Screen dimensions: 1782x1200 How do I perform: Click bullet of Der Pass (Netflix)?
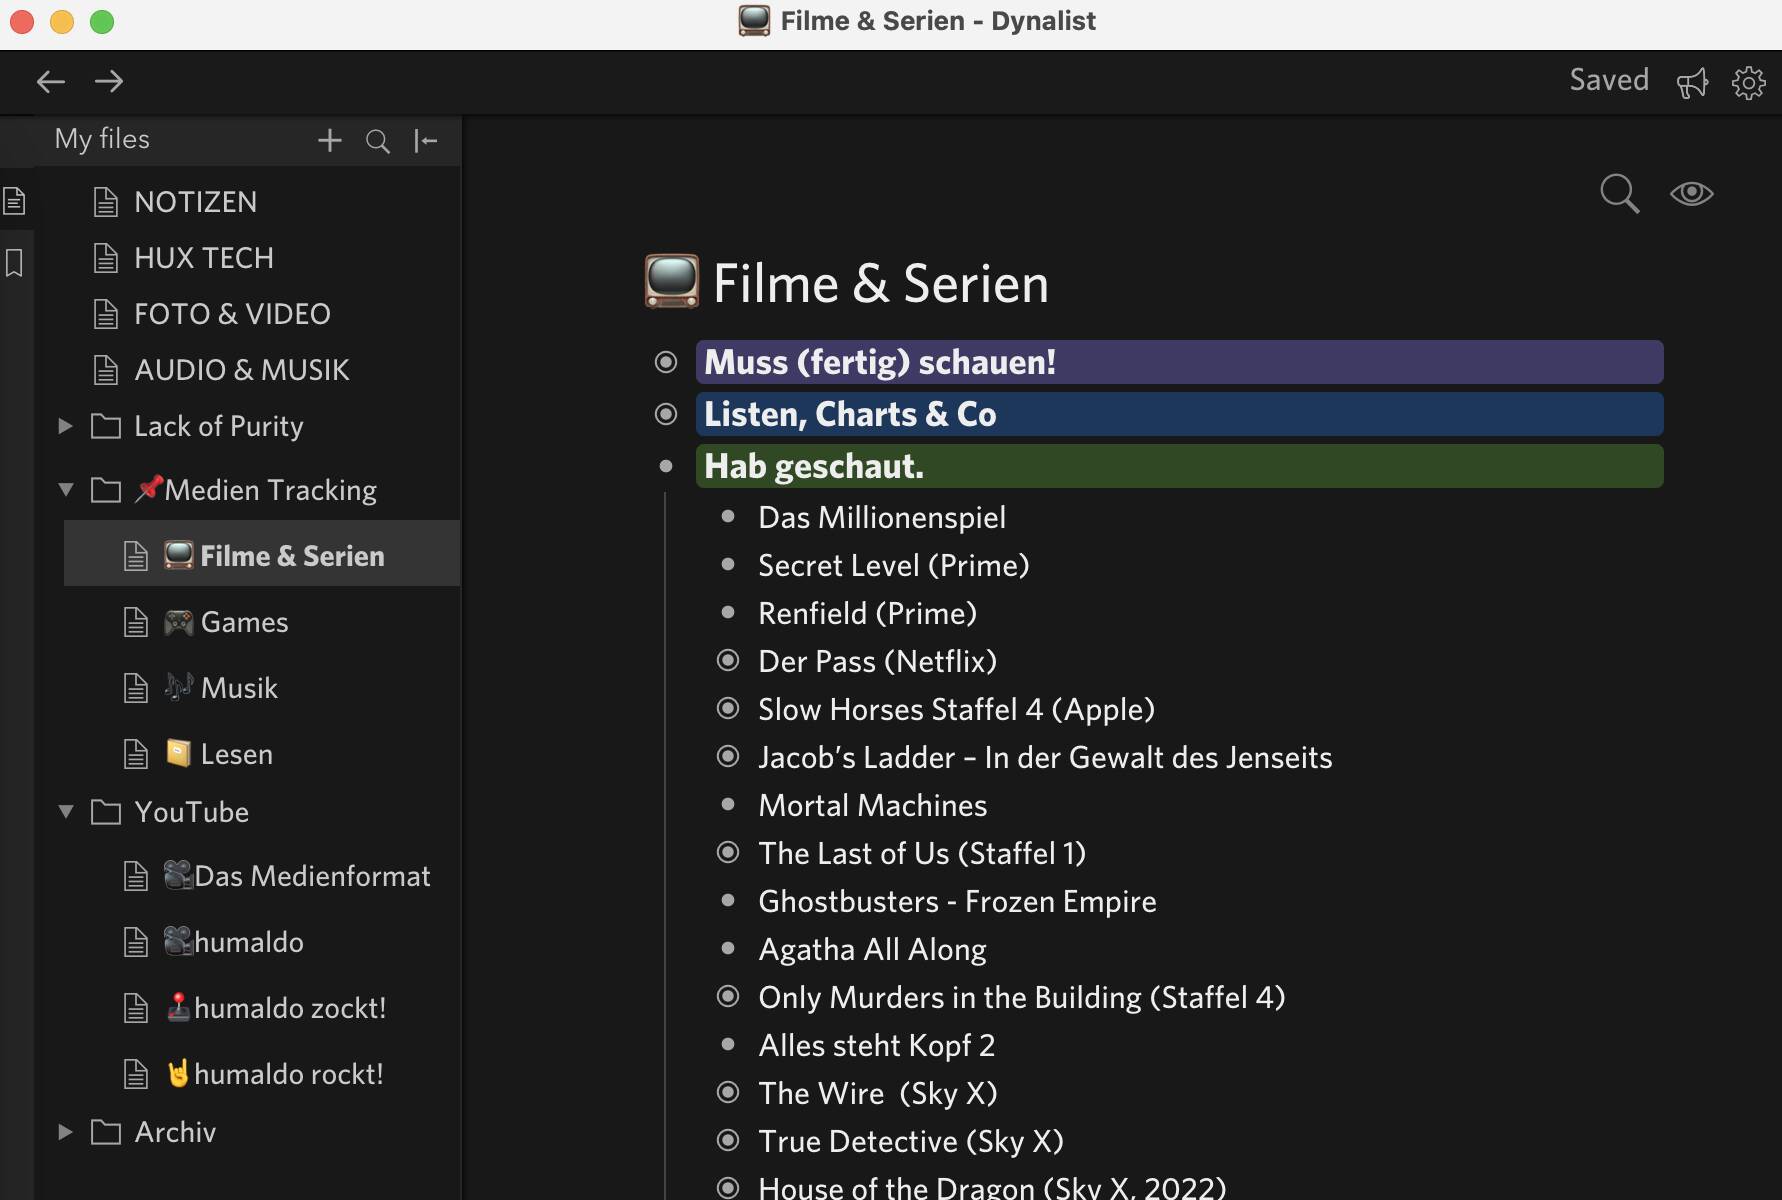click(728, 661)
